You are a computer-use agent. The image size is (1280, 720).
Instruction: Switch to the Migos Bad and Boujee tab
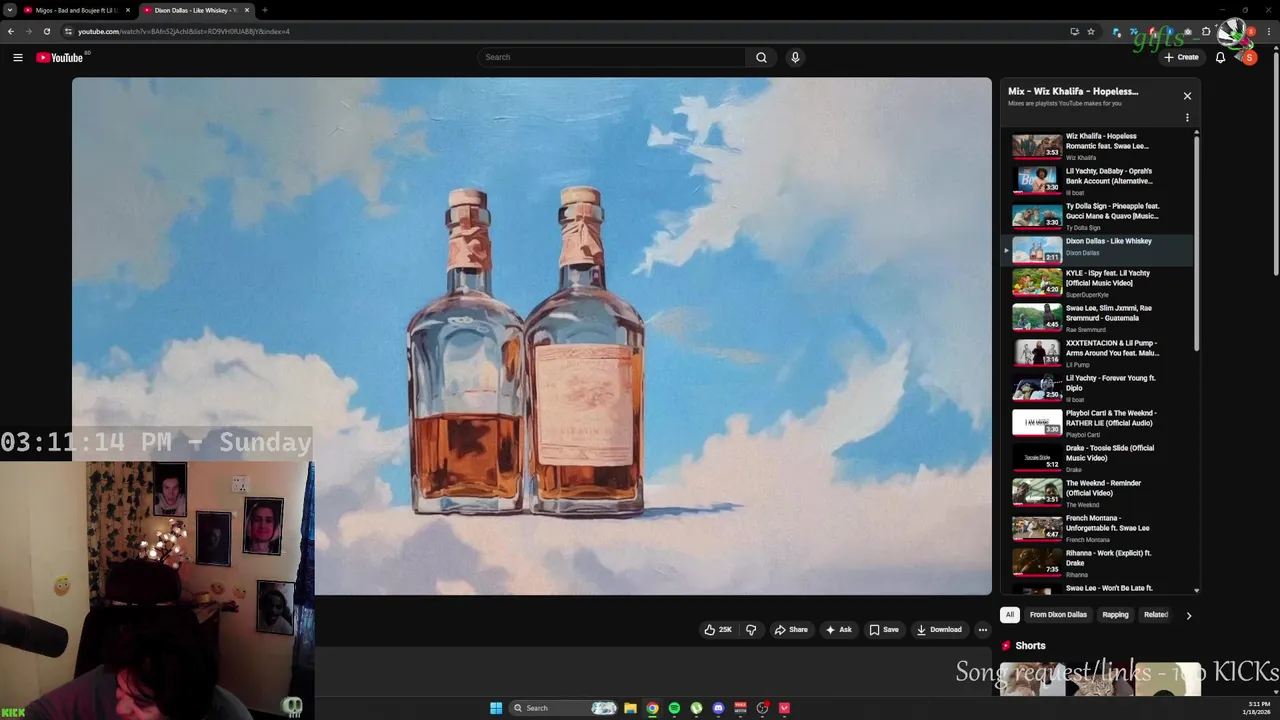[x=76, y=10]
